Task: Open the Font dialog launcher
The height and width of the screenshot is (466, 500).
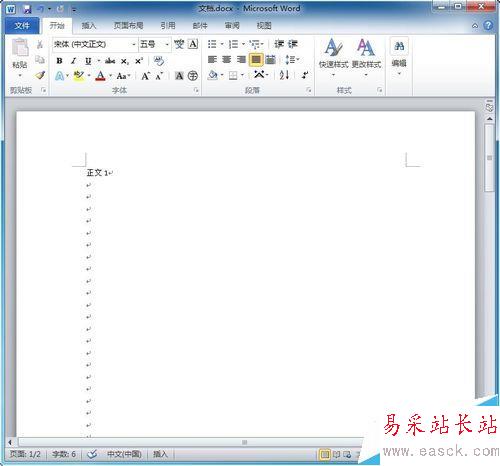Action: pyautogui.click(x=196, y=90)
